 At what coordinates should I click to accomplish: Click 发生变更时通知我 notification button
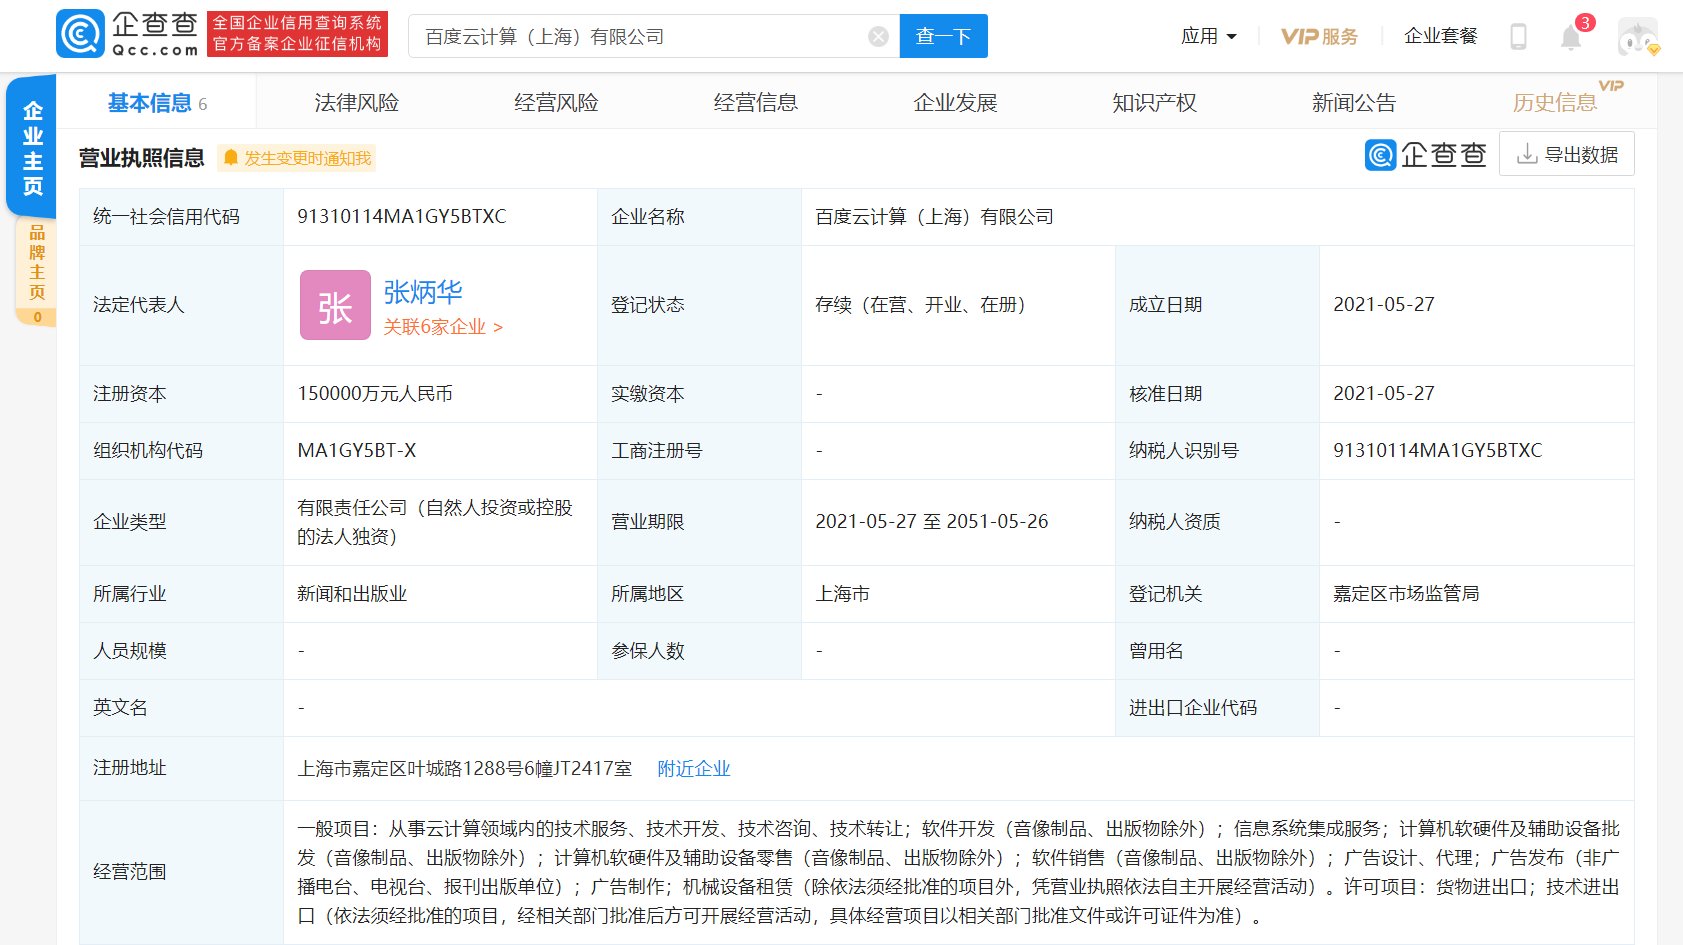tap(297, 158)
